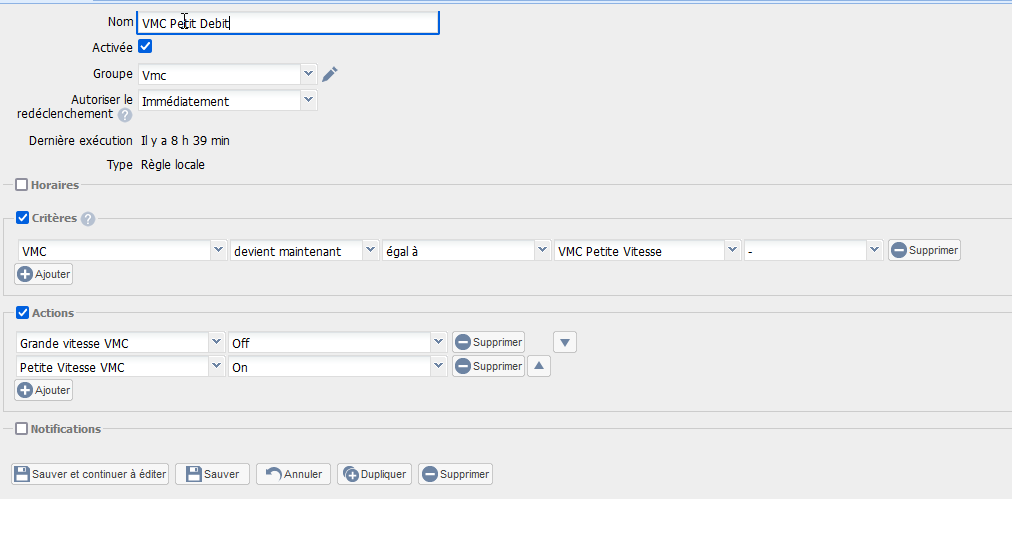Remove the VMC criterion with Supprimer
1012x541 pixels.
pyautogui.click(x=924, y=251)
